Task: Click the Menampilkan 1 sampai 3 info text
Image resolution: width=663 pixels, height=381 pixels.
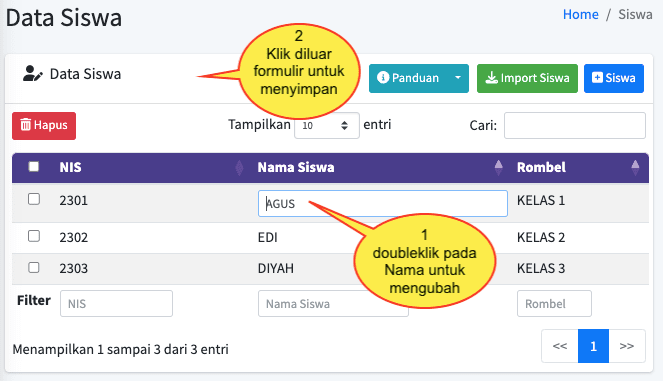Action: pyautogui.click(x=121, y=350)
